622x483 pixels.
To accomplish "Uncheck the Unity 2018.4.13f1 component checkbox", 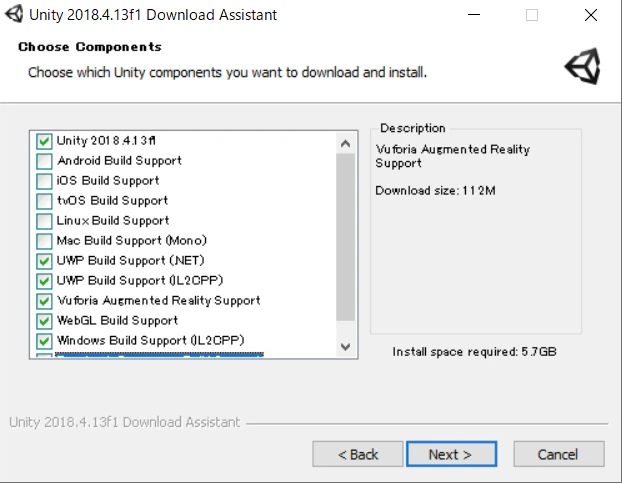I will click(x=44, y=141).
